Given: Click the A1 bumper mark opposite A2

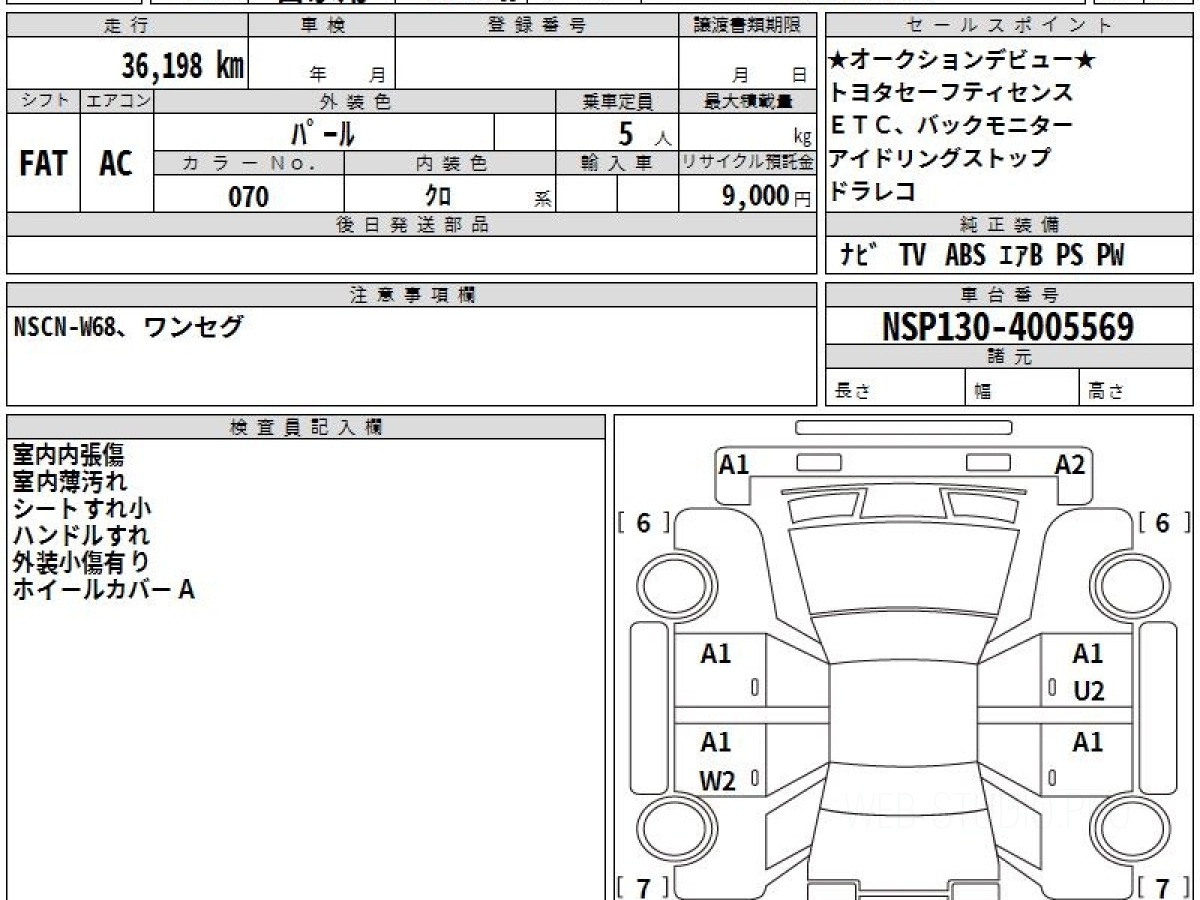Looking at the screenshot, I should point(734,464).
